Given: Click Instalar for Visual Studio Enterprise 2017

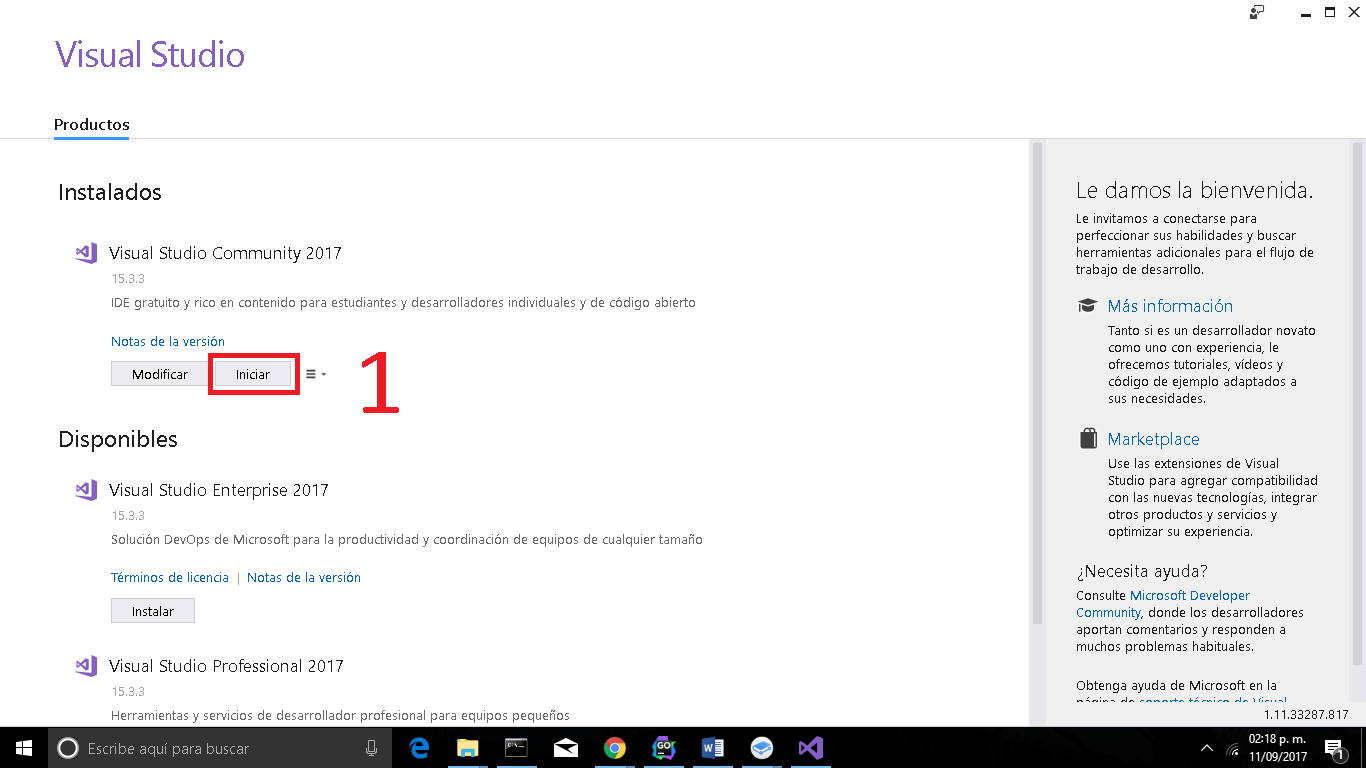Looking at the screenshot, I should click(153, 611).
